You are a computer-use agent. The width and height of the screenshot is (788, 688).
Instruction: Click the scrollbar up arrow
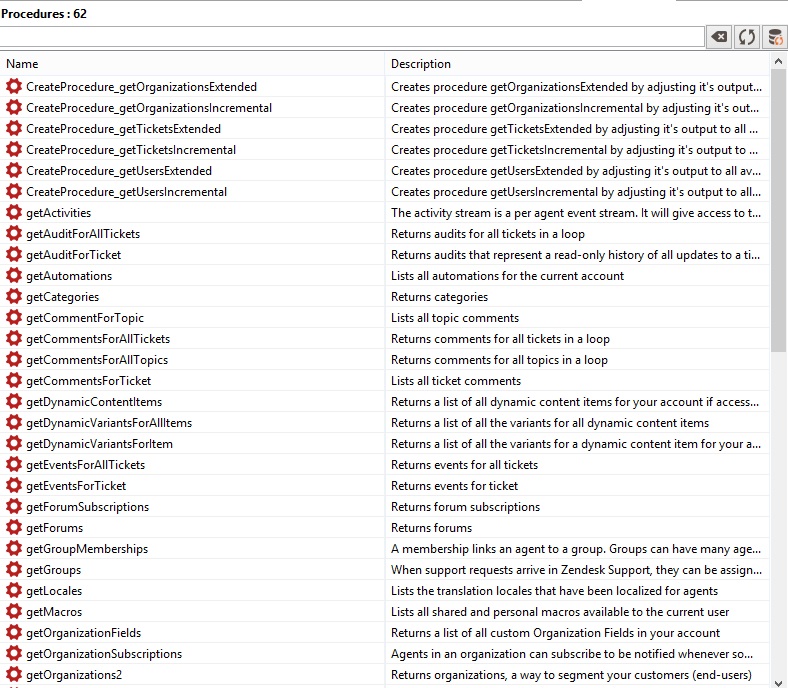coord(779,82)
